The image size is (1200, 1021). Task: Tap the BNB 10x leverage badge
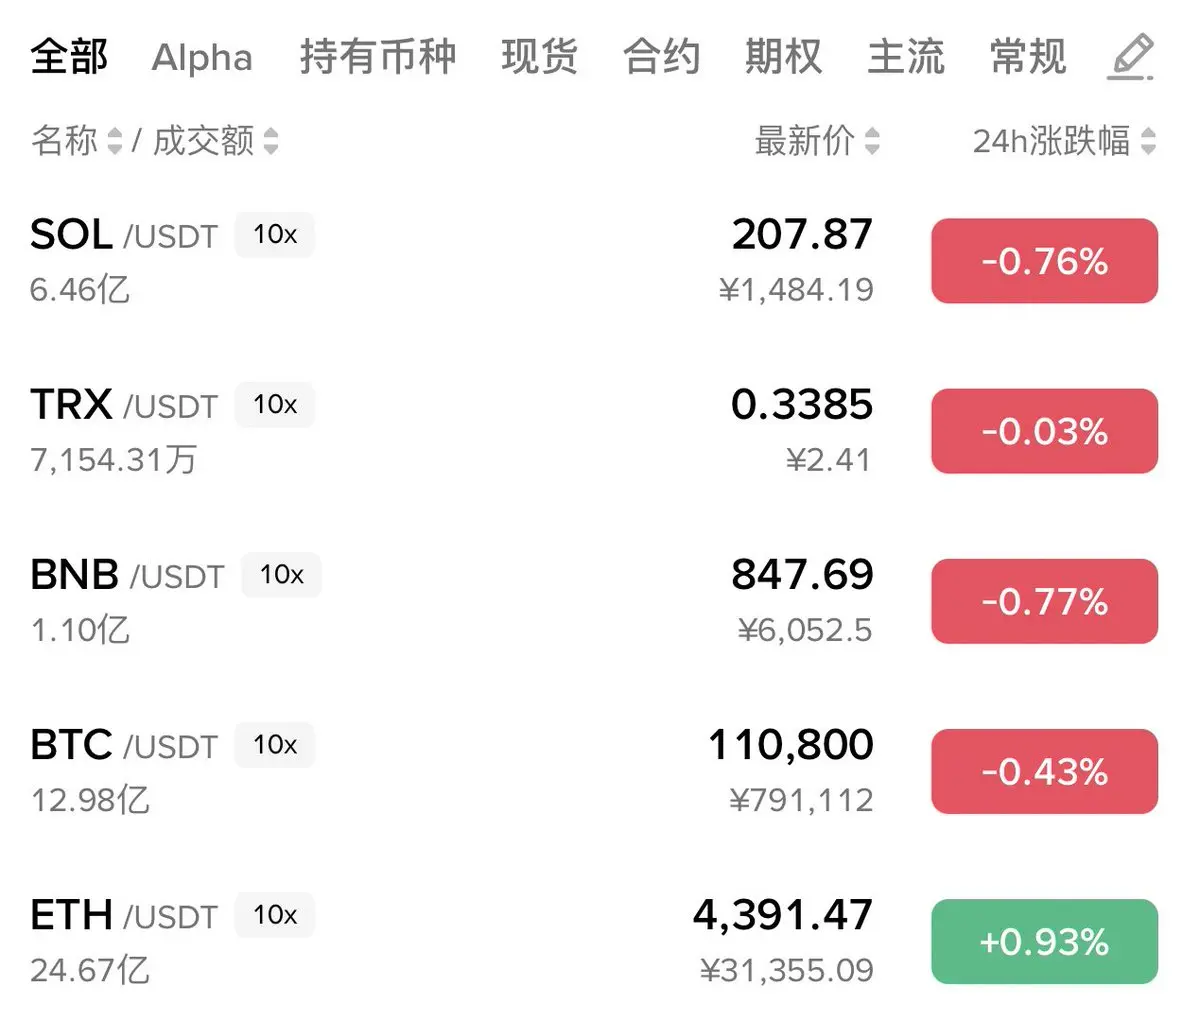pyautogui.click(x=282, y=575)
